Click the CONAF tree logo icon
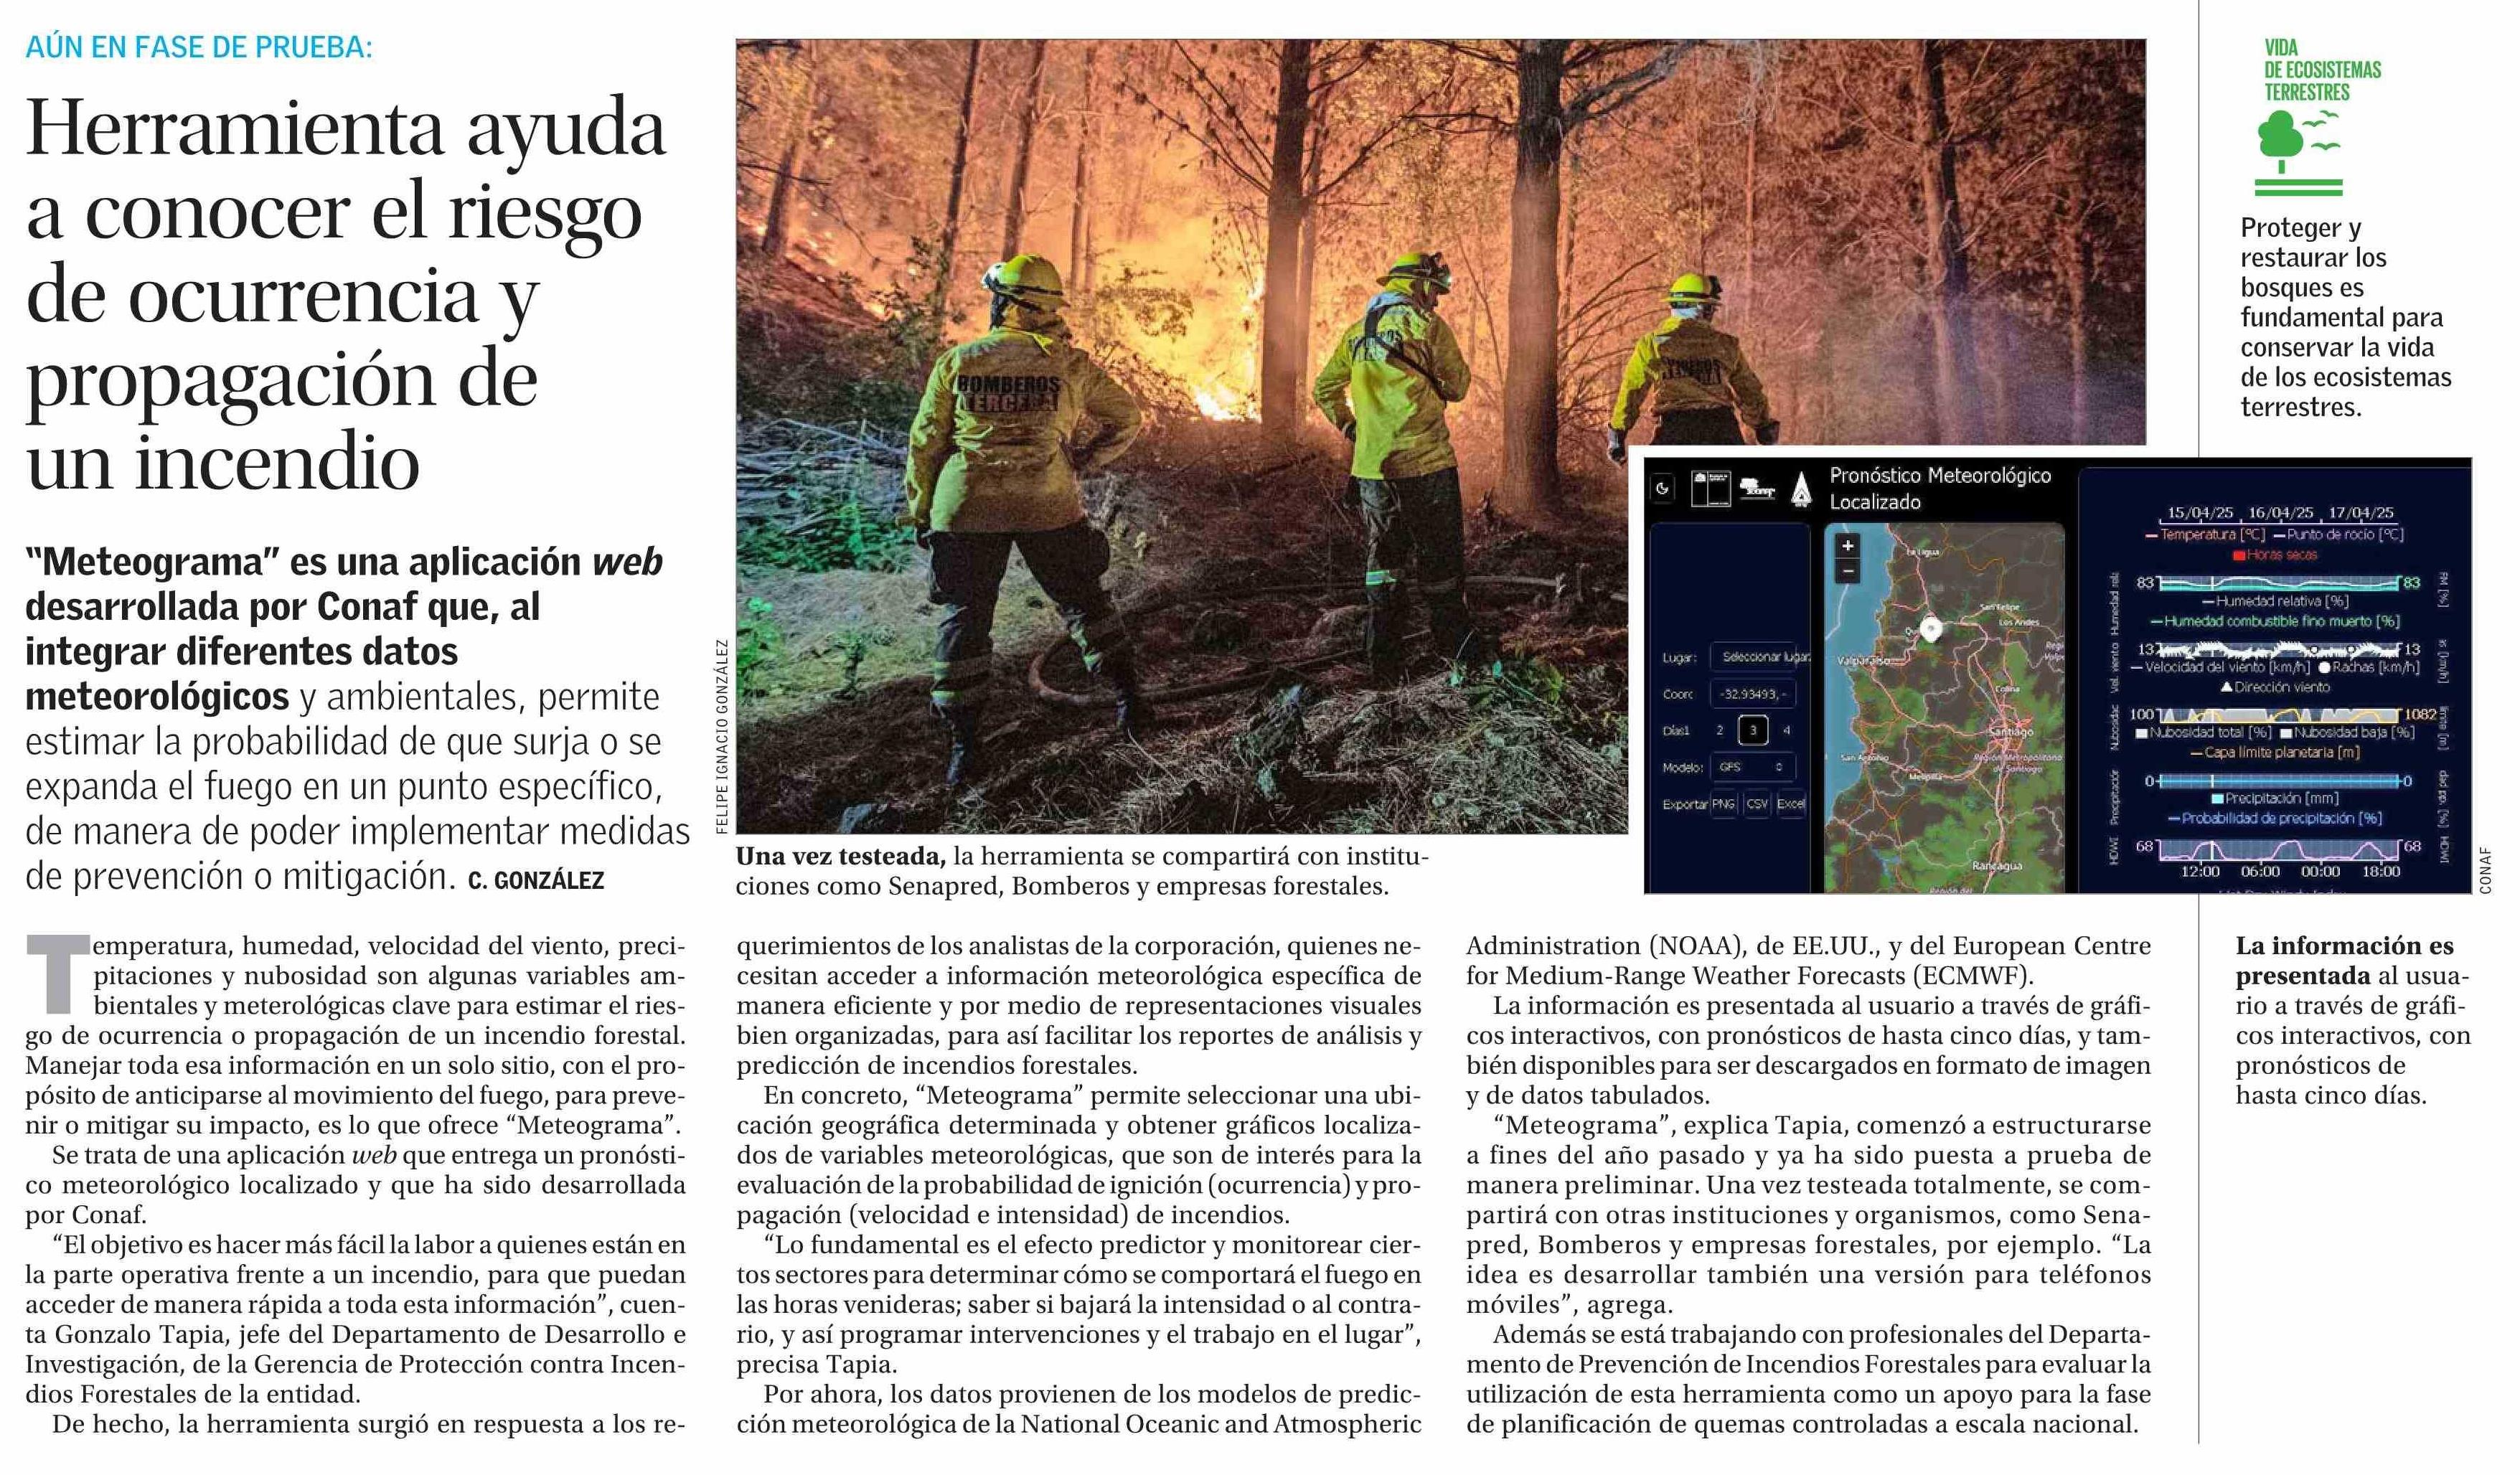This screenshot has height=1475, width=2520. click(x=1757, y=489)
